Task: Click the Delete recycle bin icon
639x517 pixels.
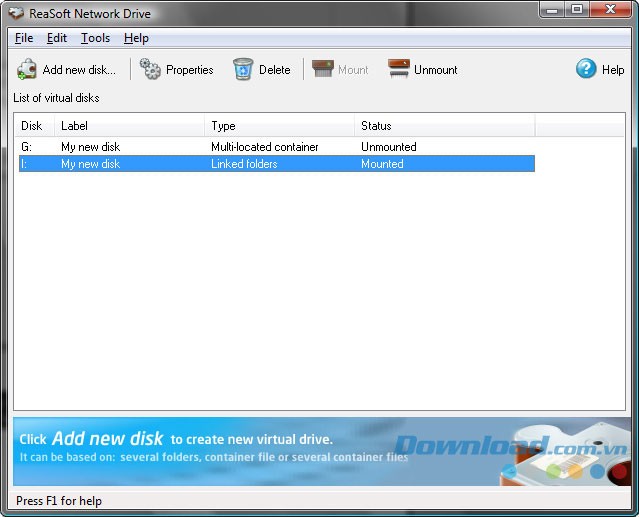Action: coord(243,69)
